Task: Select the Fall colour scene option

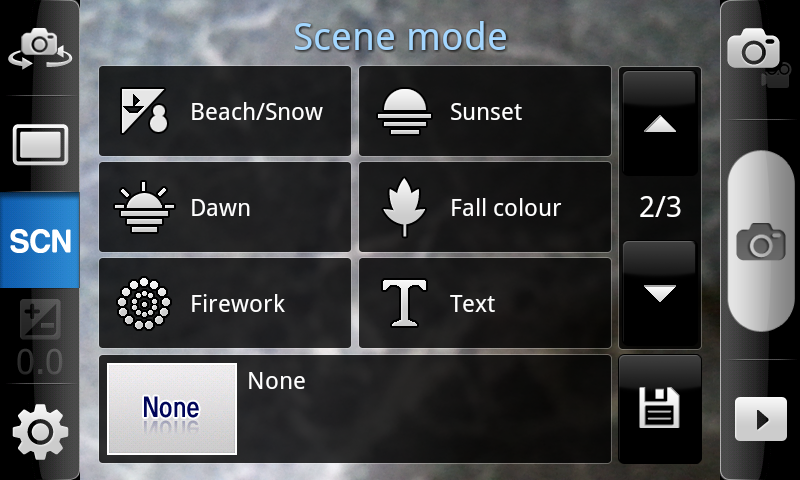Action: pos(485,207)
